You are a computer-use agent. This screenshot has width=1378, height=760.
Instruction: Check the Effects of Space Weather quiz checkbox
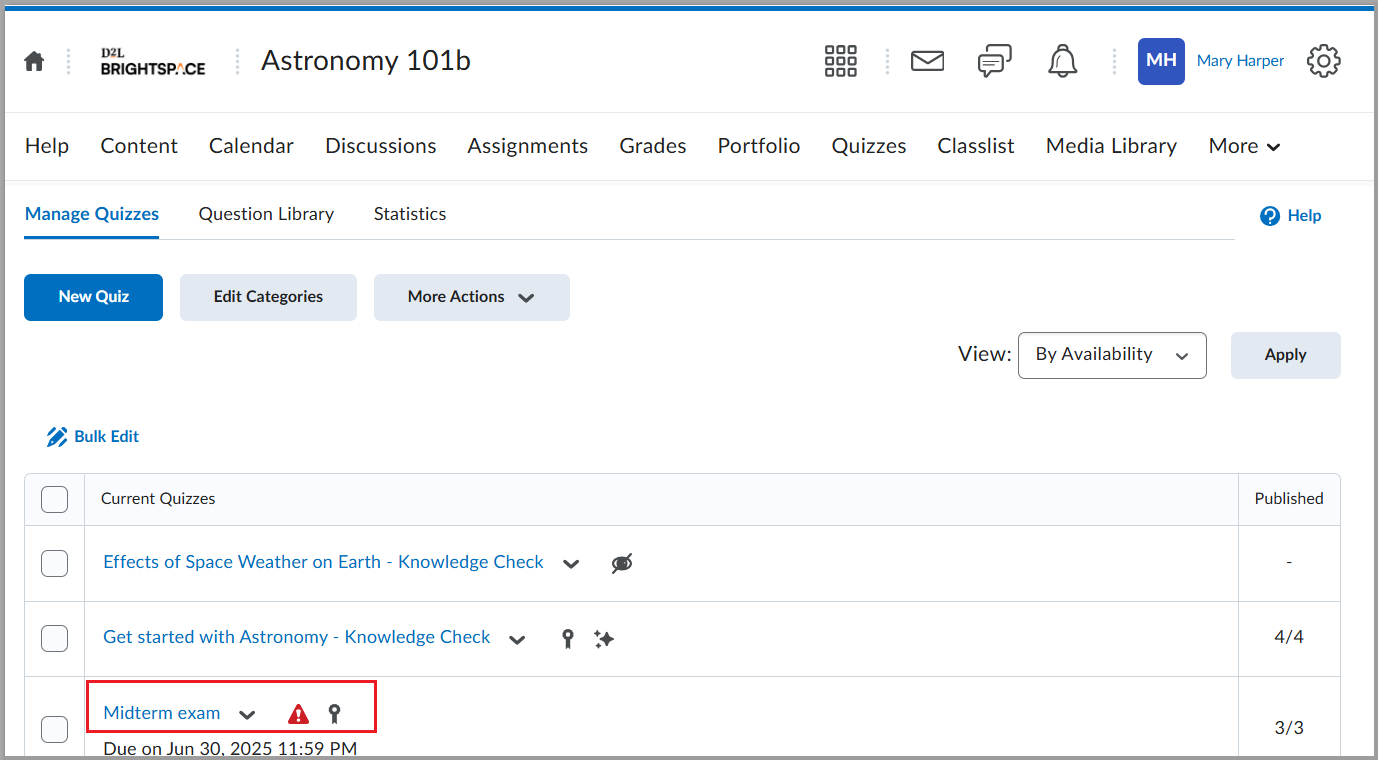pyautogui.click(x=54, y=563)
